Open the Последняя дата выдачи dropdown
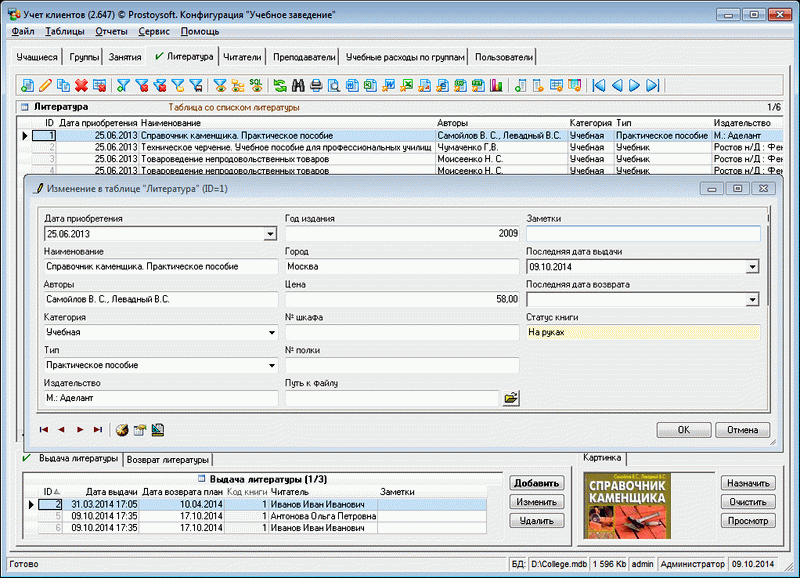 pyautogui.click(x=752, y=267)
